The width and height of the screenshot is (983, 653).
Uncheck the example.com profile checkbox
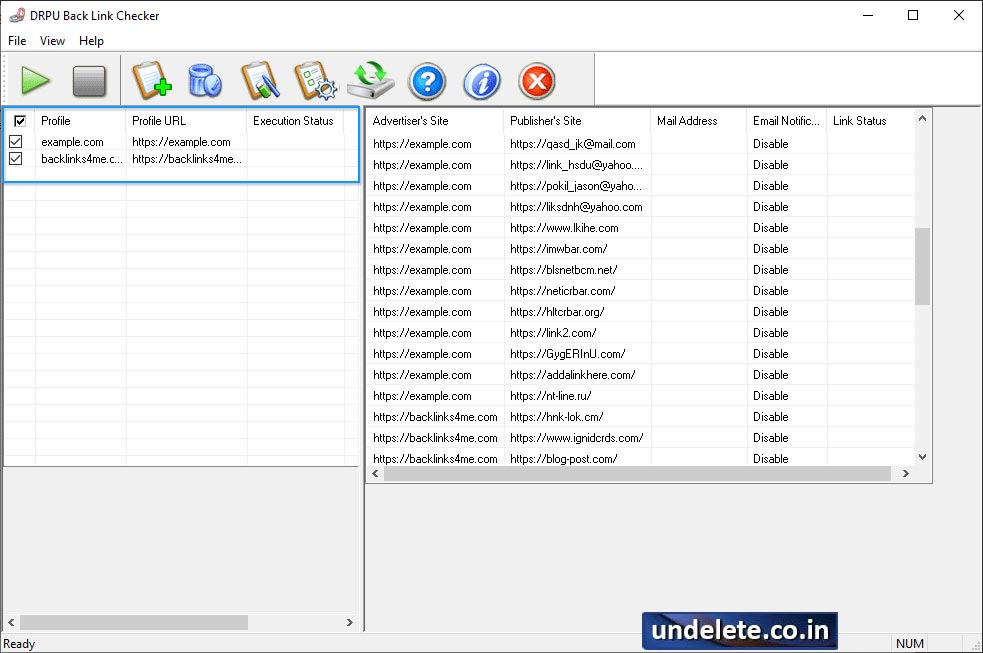pos(17,141)
